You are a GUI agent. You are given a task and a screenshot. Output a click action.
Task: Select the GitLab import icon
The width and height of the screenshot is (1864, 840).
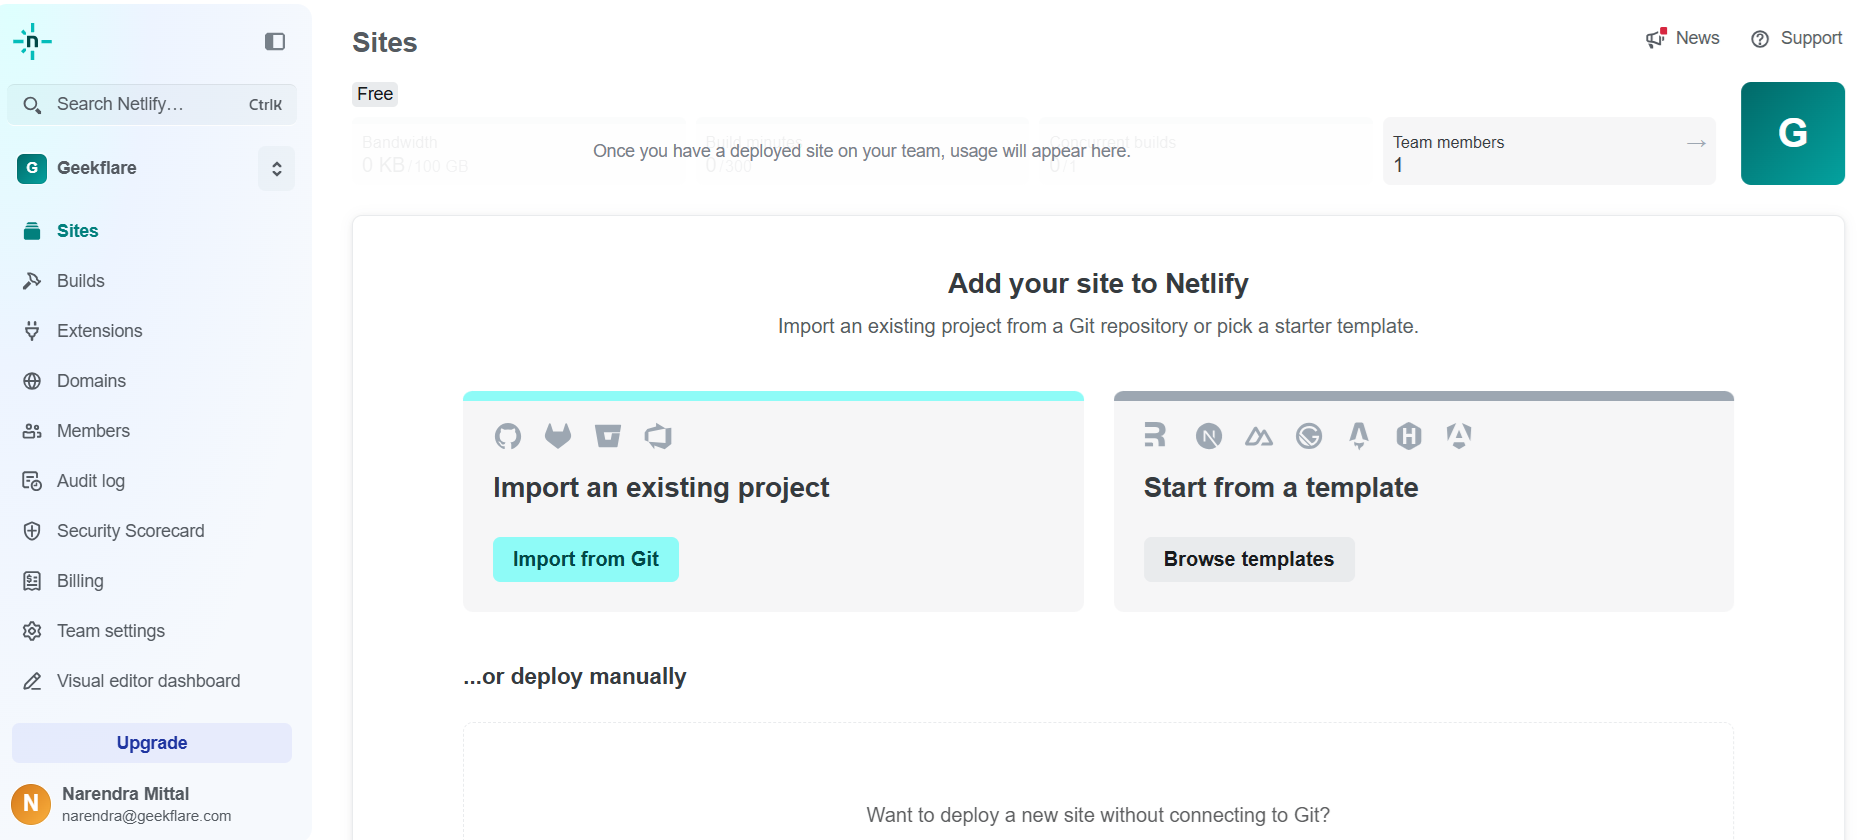(557, 436)
